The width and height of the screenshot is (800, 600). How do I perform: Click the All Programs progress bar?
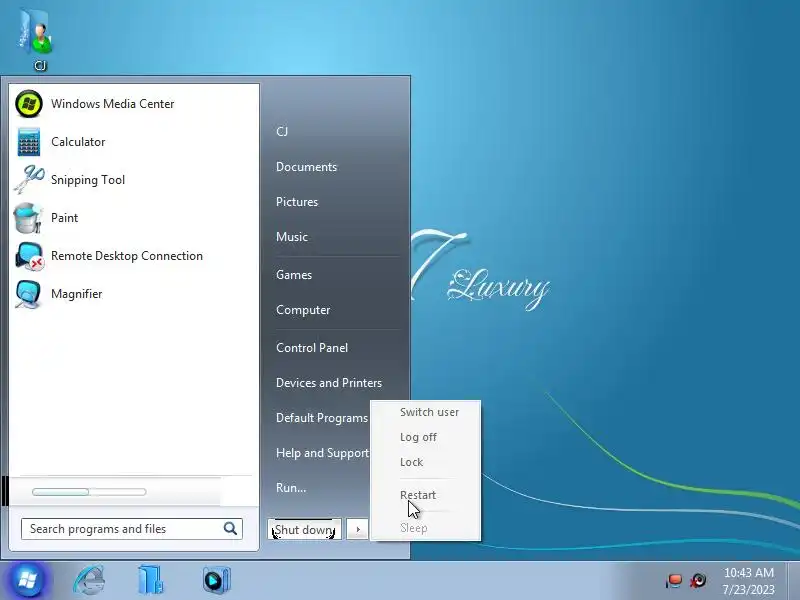point(89,492)
